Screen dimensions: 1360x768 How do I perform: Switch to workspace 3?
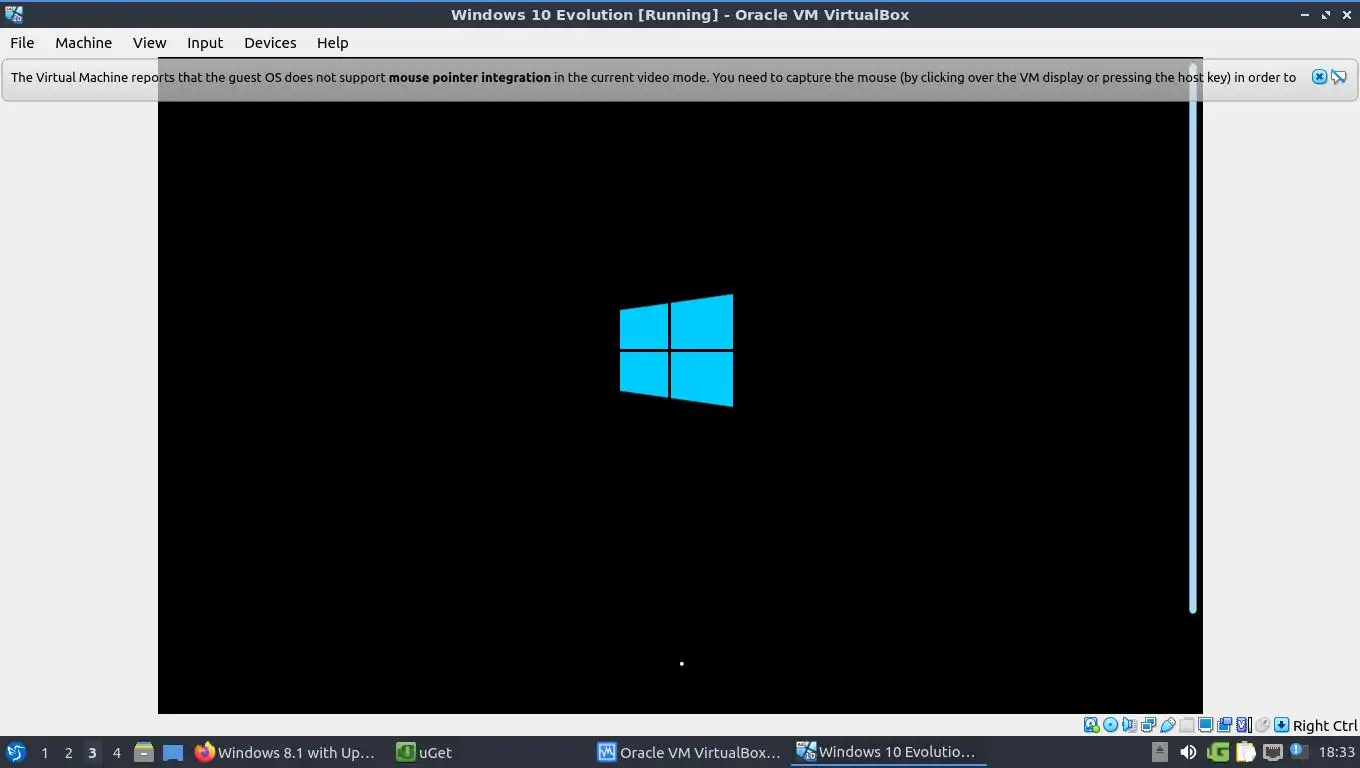tap(92, 752)
